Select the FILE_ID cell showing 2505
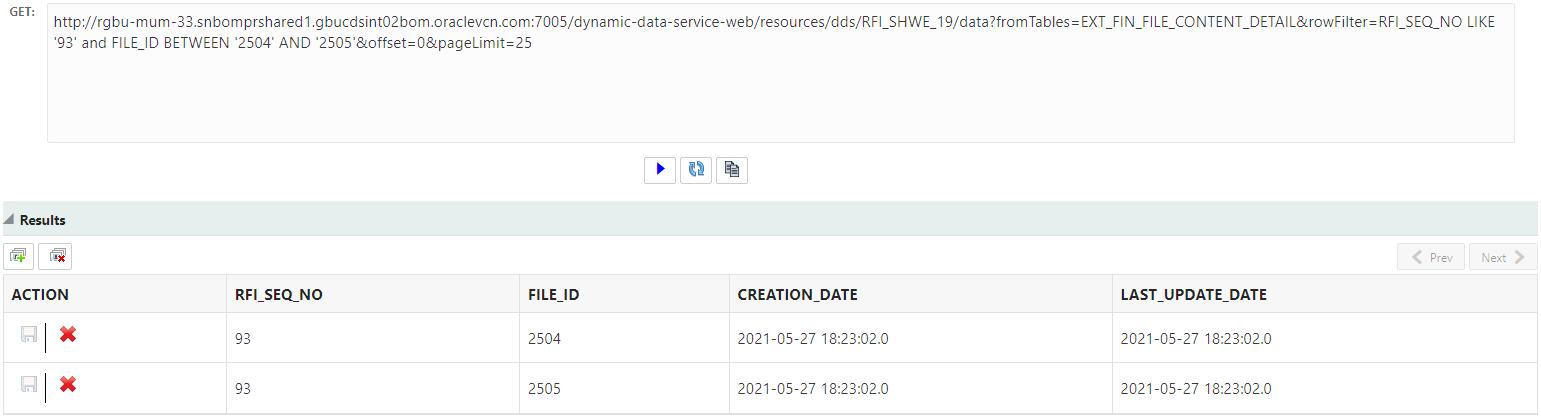The width and height of the screenshot is (1541, 417). click(x=624, y=388)
